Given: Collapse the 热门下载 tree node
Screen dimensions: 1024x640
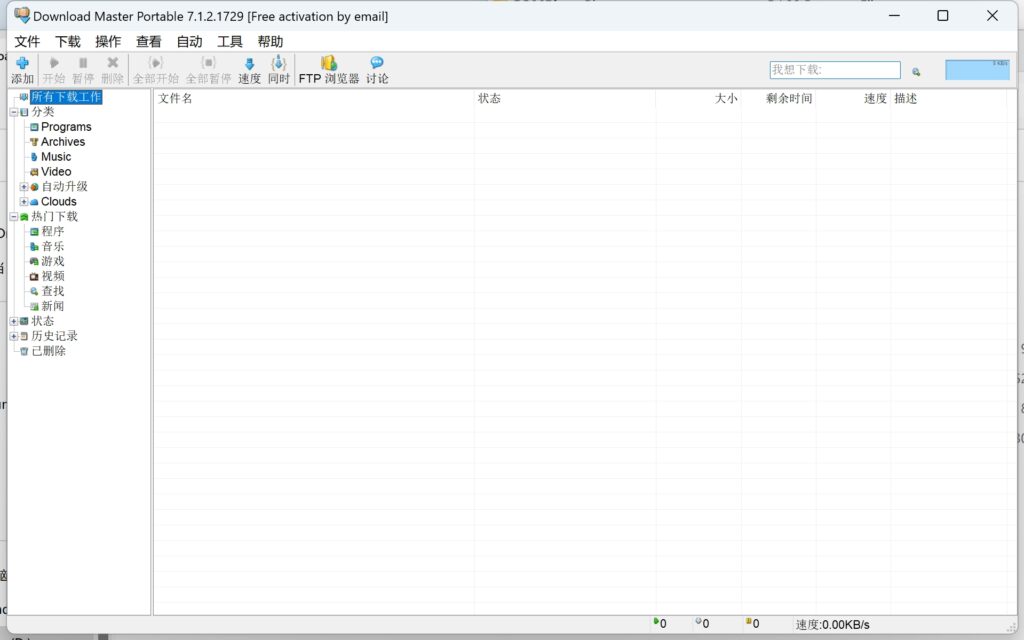Looking at the screenshot, I should click(x=13, y=217).
